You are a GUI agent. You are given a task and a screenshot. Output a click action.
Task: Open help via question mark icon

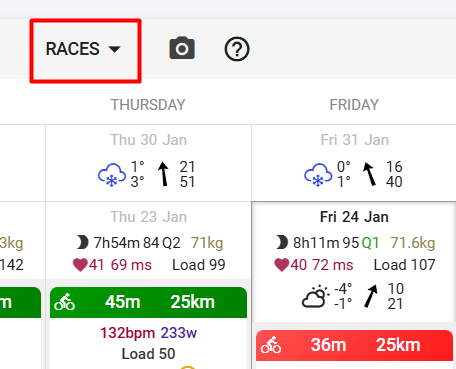pyautogui.click(x=237, y=49)
